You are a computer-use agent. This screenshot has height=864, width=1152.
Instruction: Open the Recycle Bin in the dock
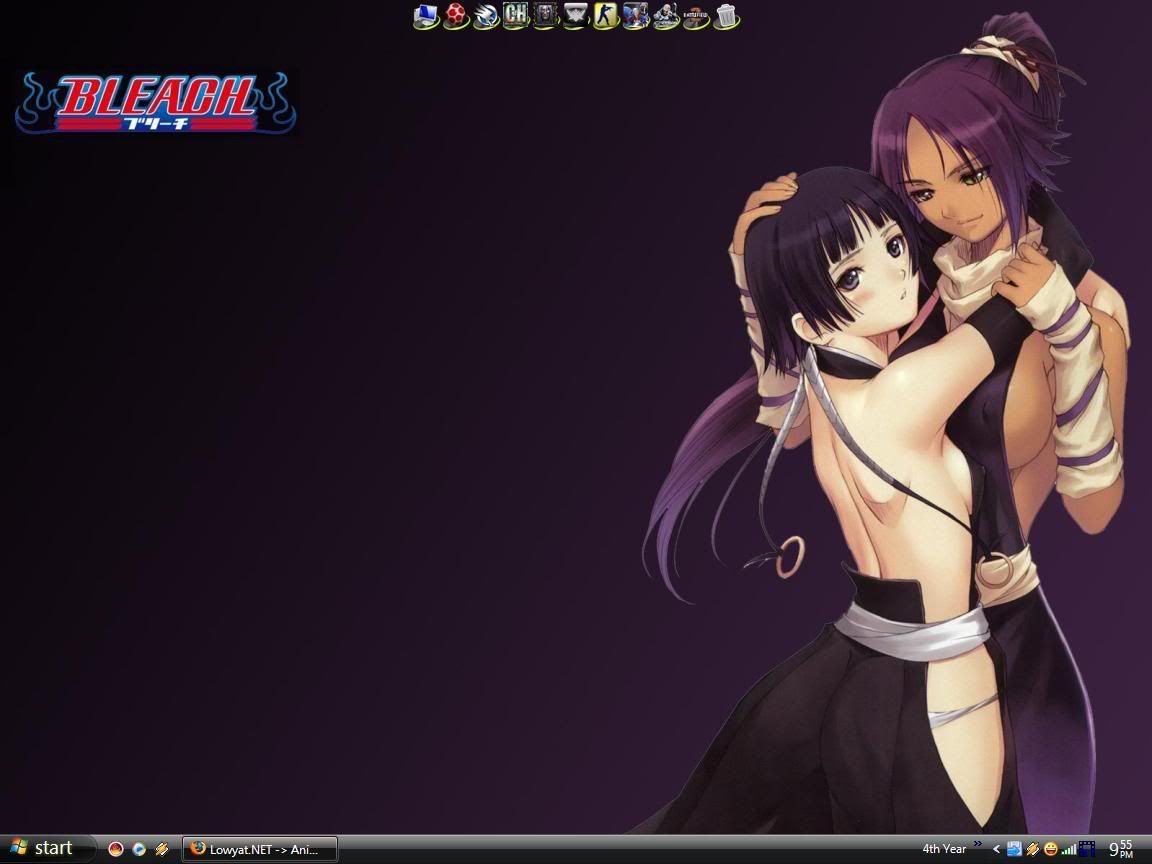tap(726, 15)
